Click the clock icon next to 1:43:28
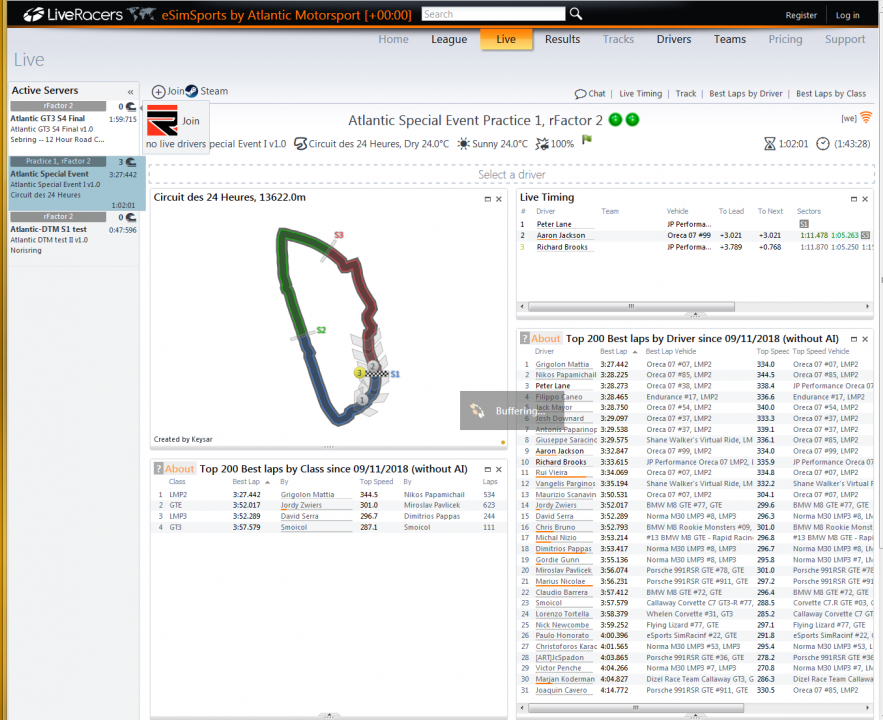The image size is (883, 720). (x=823, y=144)
